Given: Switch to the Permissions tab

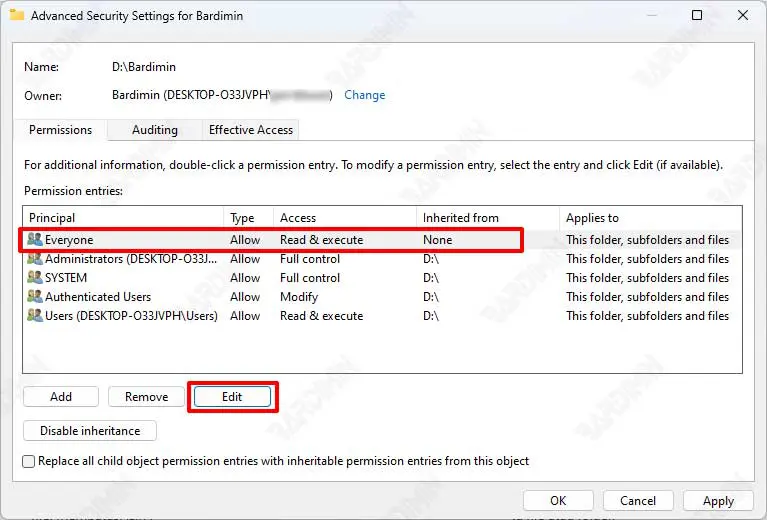Looking at the screenshot, I should [x=60, y=130].
